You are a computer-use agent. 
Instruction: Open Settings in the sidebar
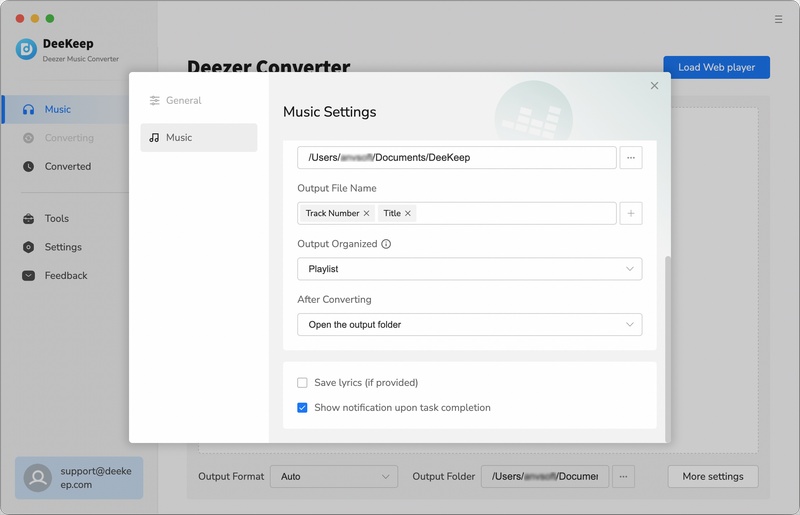click(65, 247)
